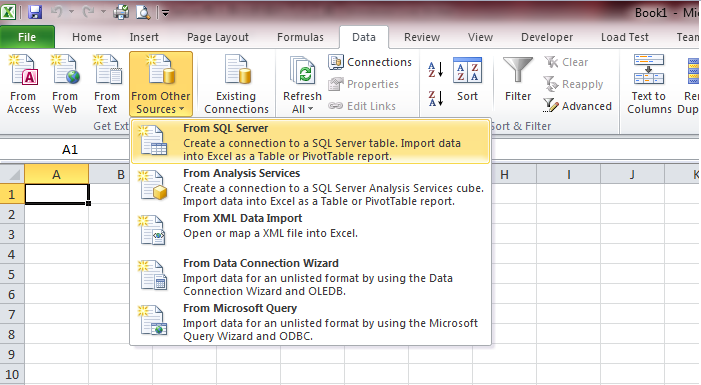The image size is (701, 385).
Task: Choose From Data Connection Wizard
Action: [x=311, y=277]
